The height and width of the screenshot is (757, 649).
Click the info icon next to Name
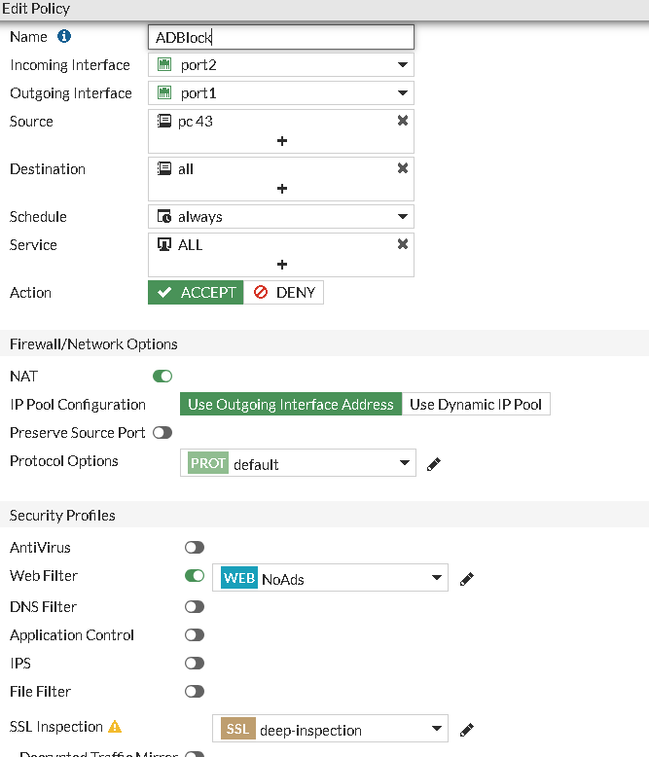pyautogui.click(x=65, y=37)
